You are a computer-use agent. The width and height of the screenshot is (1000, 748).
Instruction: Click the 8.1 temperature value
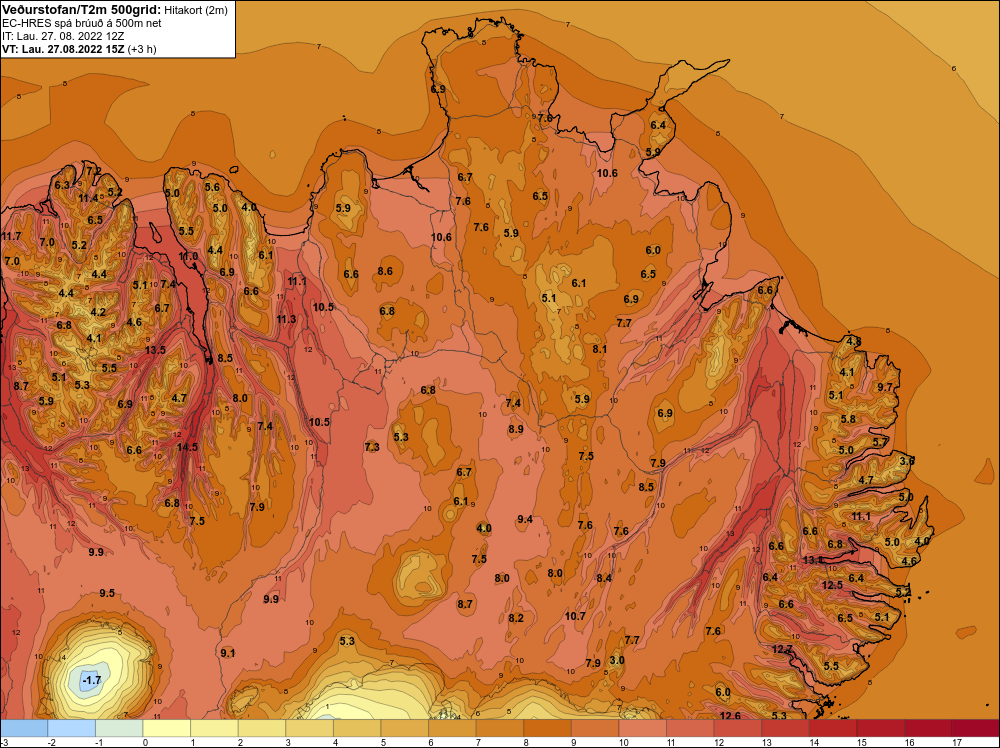[599, 349]
